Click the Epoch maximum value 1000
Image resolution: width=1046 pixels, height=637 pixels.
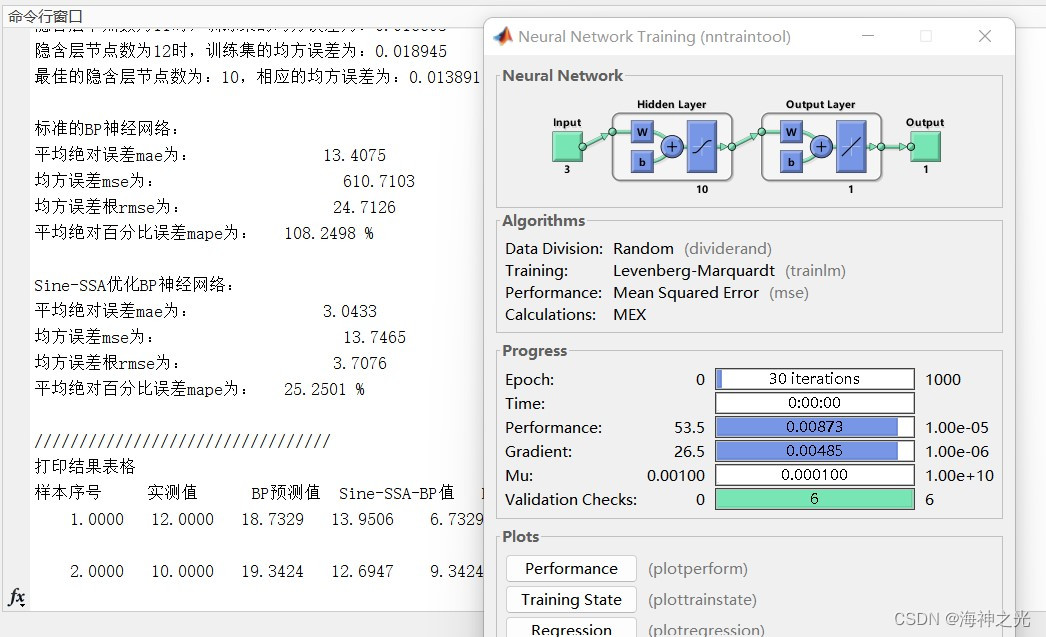[943, 380]
